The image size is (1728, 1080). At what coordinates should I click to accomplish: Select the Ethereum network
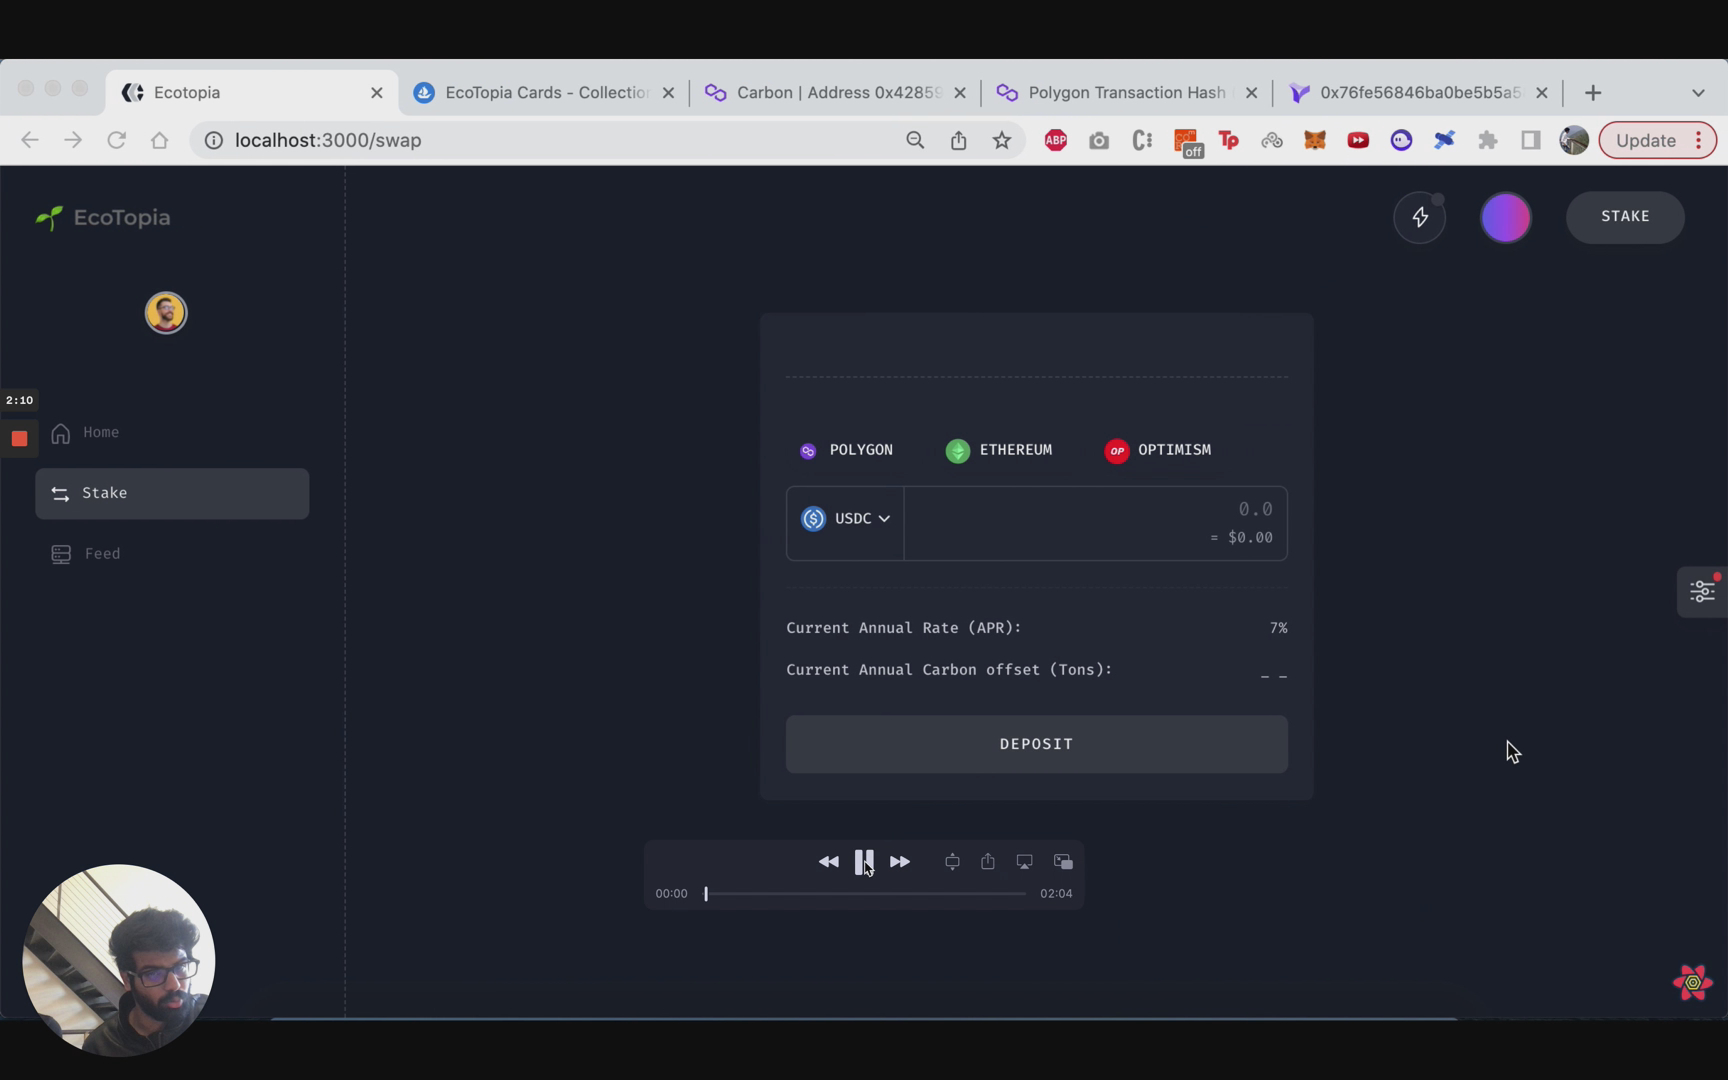pos(999,450)
